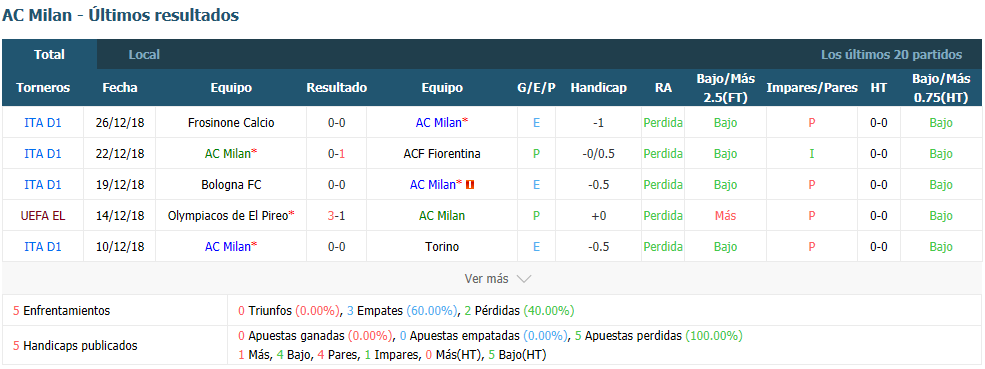Screen dimensions: 985x369
Task: Click ITA D1 in the 26/12/18 row
Action: point(43,123)
